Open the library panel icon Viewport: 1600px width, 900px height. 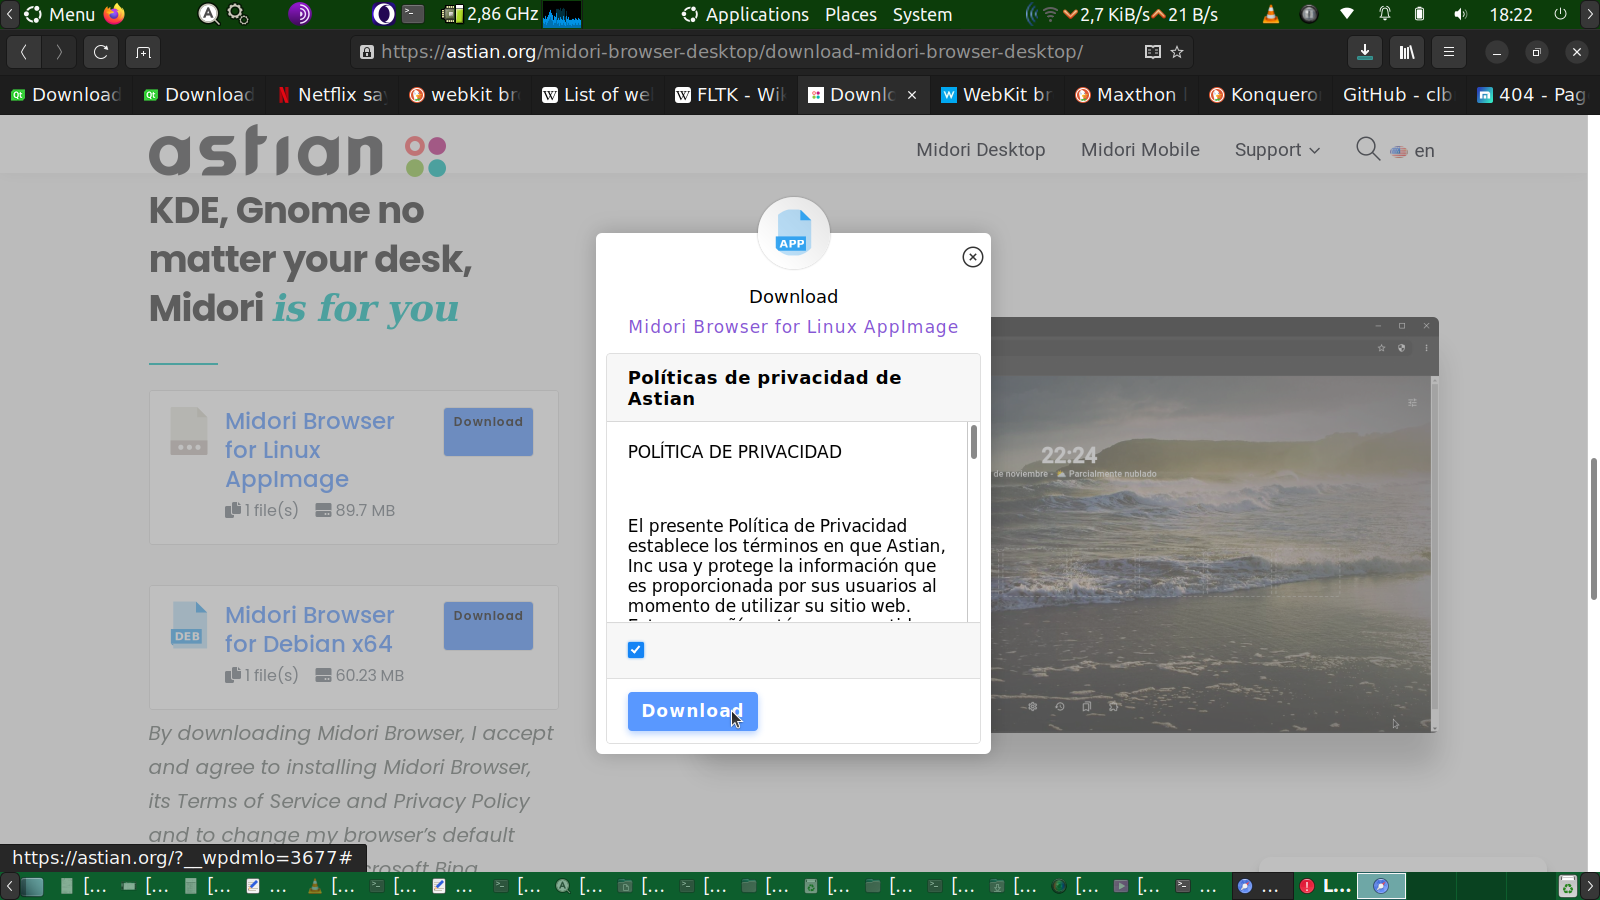1407,52
